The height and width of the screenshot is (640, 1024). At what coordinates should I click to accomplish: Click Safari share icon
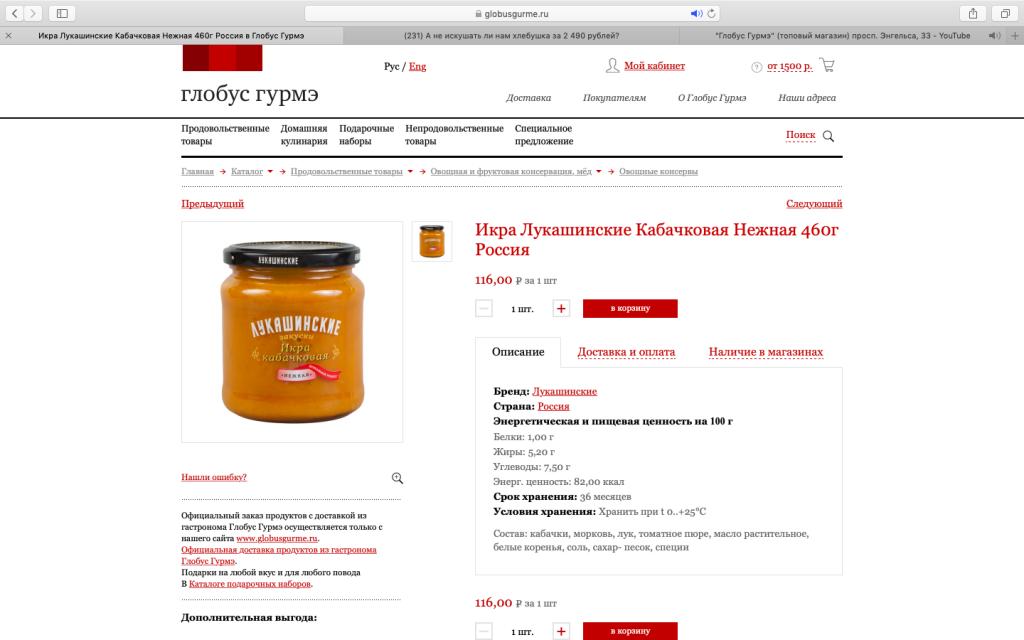click(972, 13)
